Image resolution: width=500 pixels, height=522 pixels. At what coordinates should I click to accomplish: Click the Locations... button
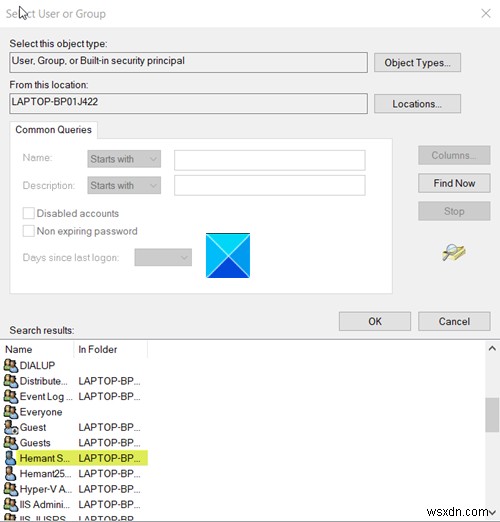(417, 104)
